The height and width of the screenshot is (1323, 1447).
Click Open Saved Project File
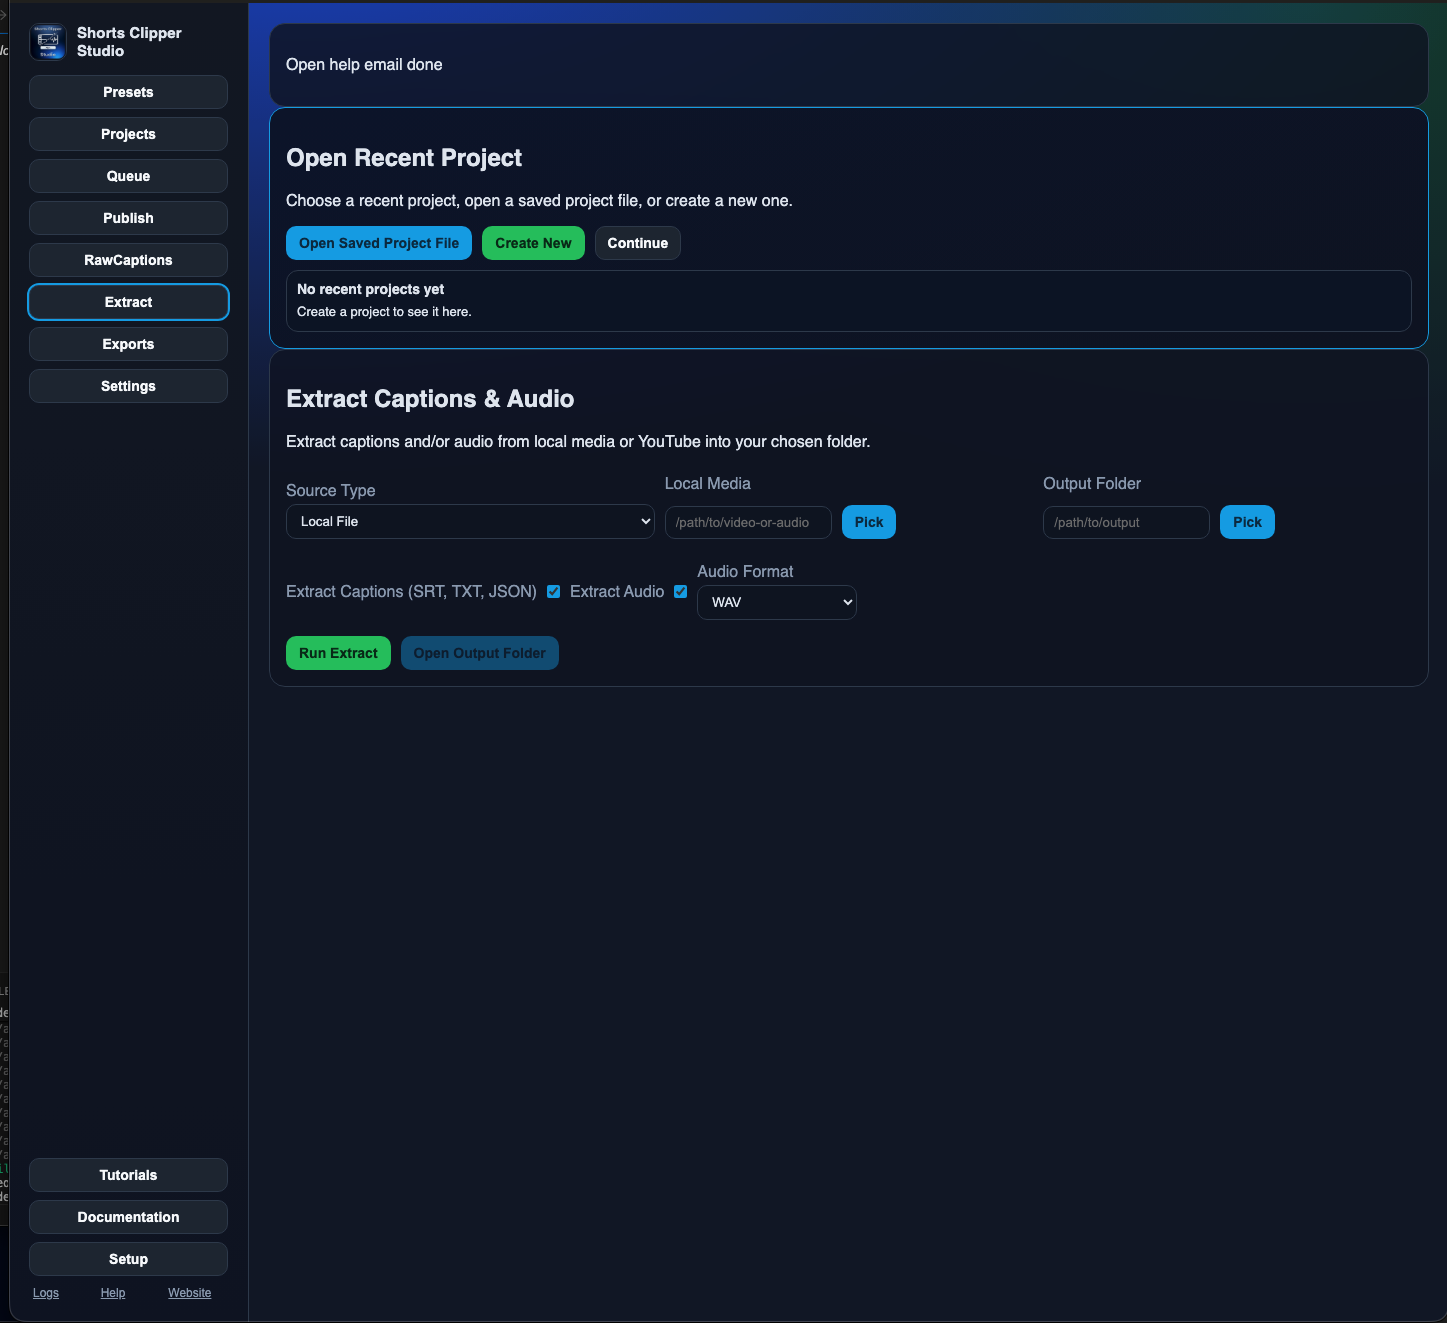tap(379, 243)
